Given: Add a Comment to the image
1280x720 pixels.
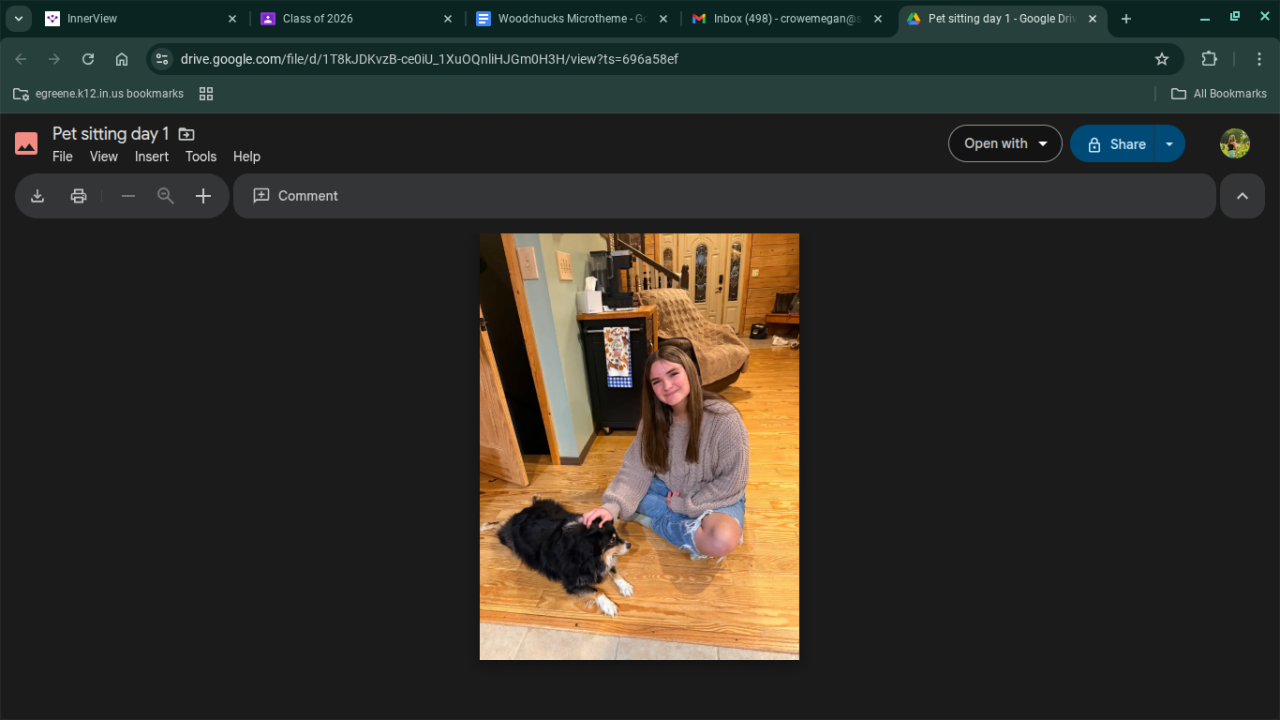Looking at the screenshot, I should click(296, 196).
